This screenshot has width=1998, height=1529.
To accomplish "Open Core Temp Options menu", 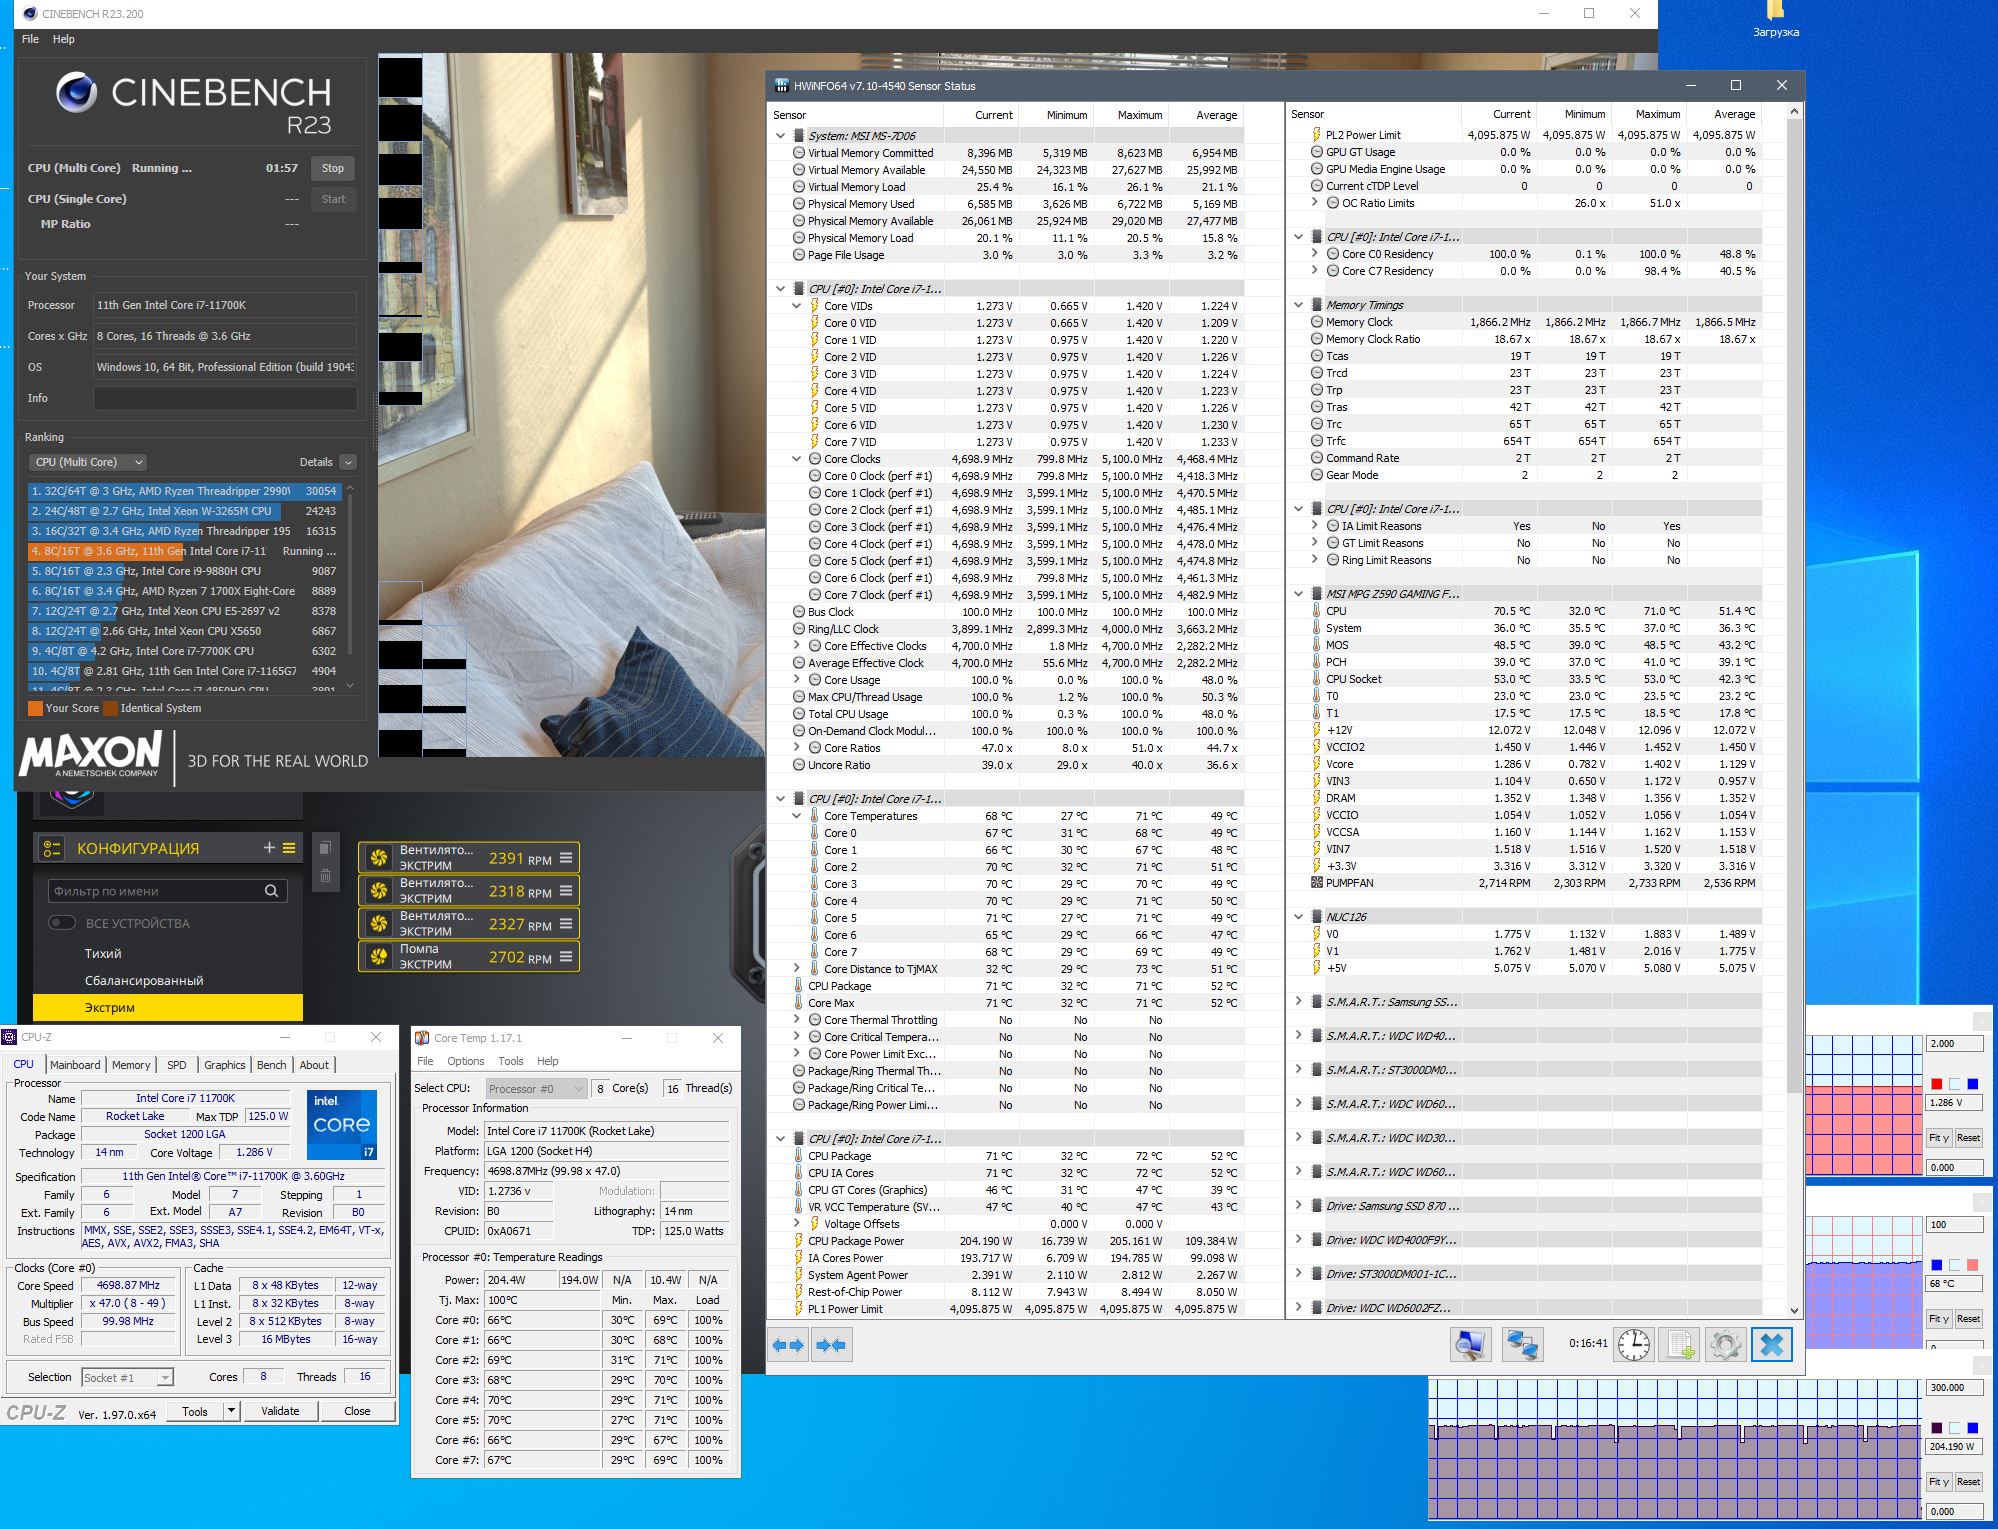I will coord(465,1061).
